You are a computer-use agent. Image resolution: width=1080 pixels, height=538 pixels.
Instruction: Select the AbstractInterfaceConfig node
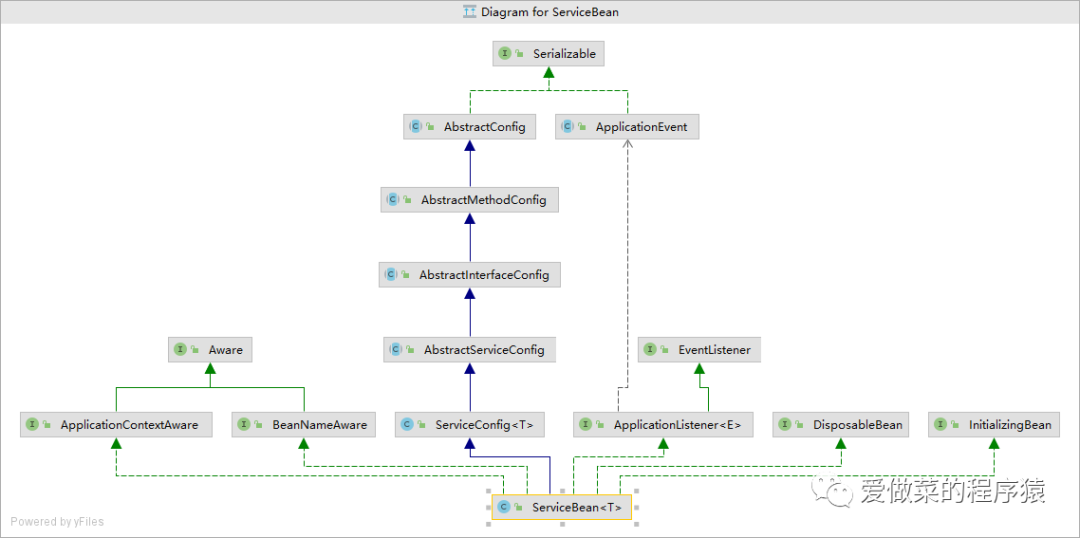470,275
